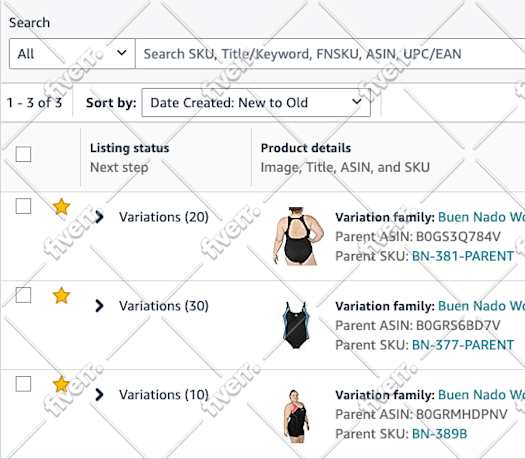Open the BN-381-PARENT SKU link

[x=463, y=256]
